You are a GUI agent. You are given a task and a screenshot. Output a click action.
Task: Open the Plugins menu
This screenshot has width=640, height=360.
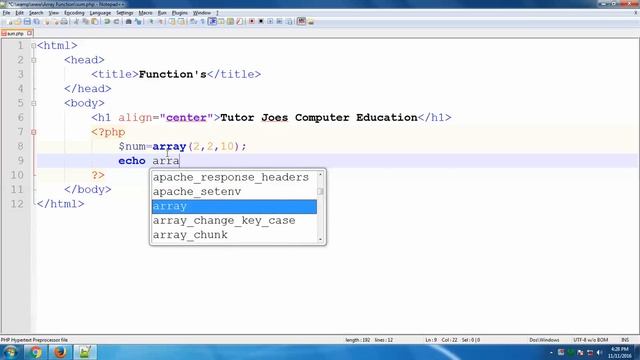point(180,13)
